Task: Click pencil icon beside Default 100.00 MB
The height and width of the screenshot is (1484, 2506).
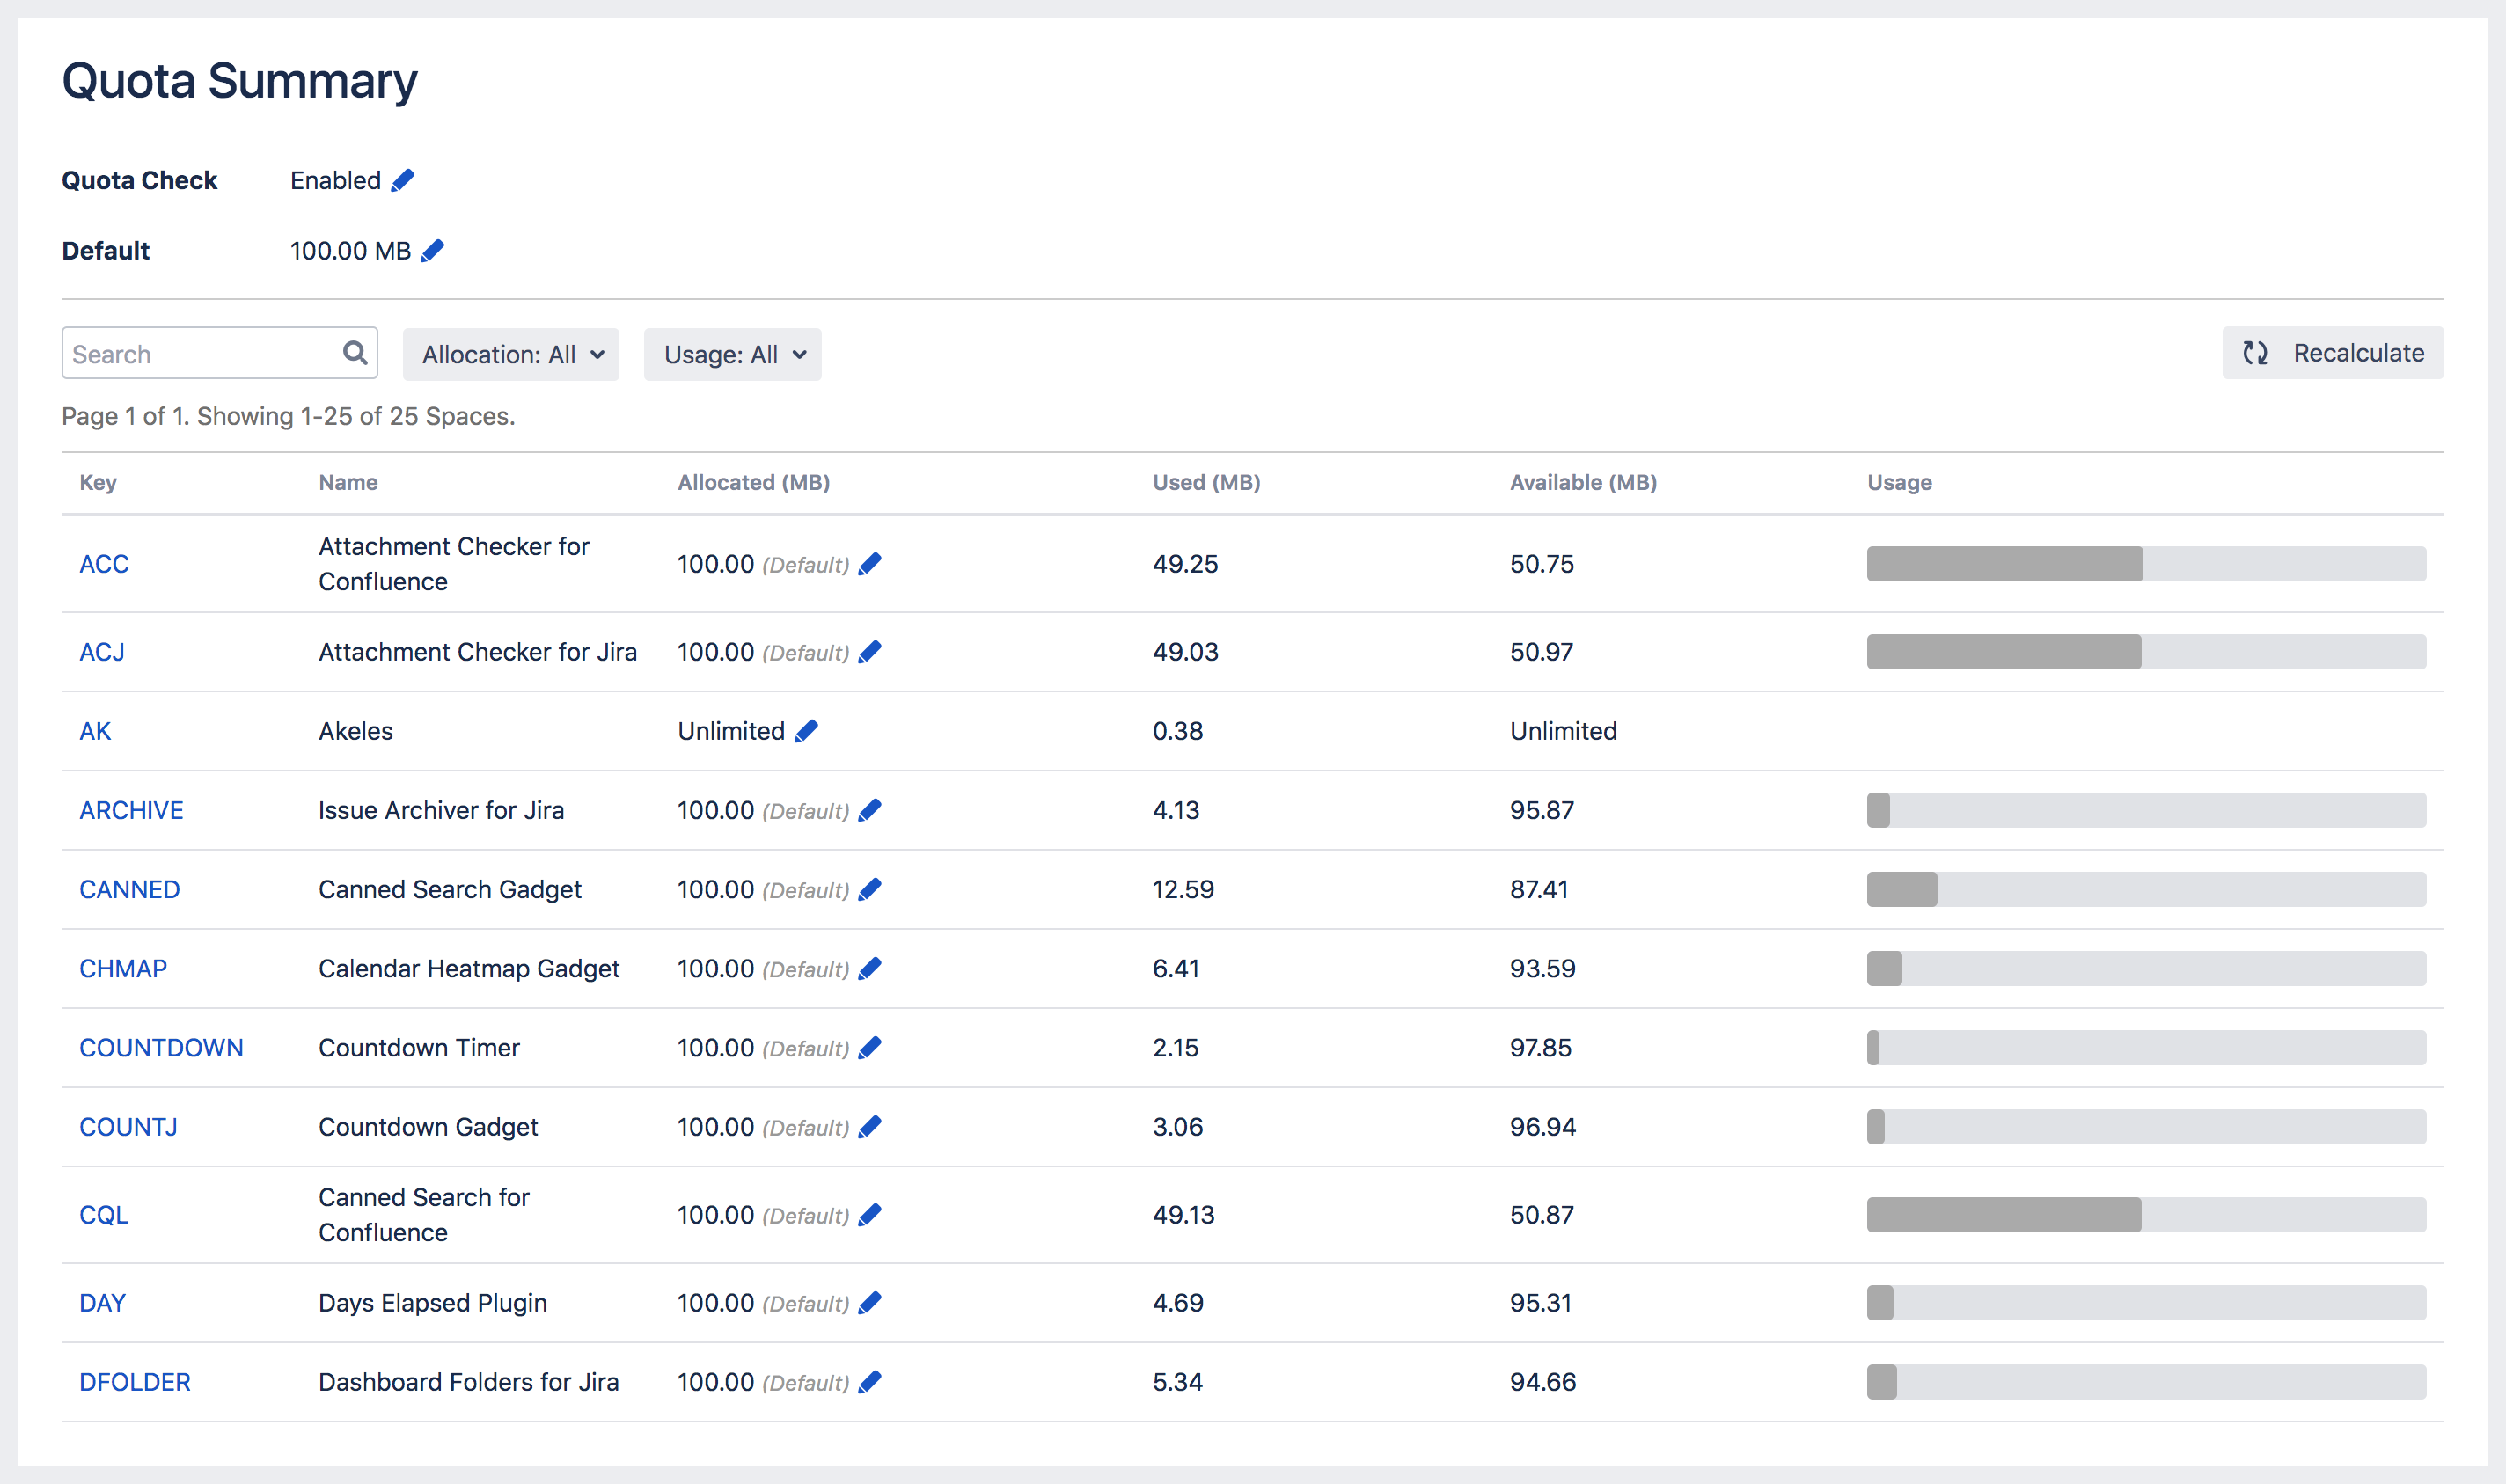Action: tap(432, 251)
